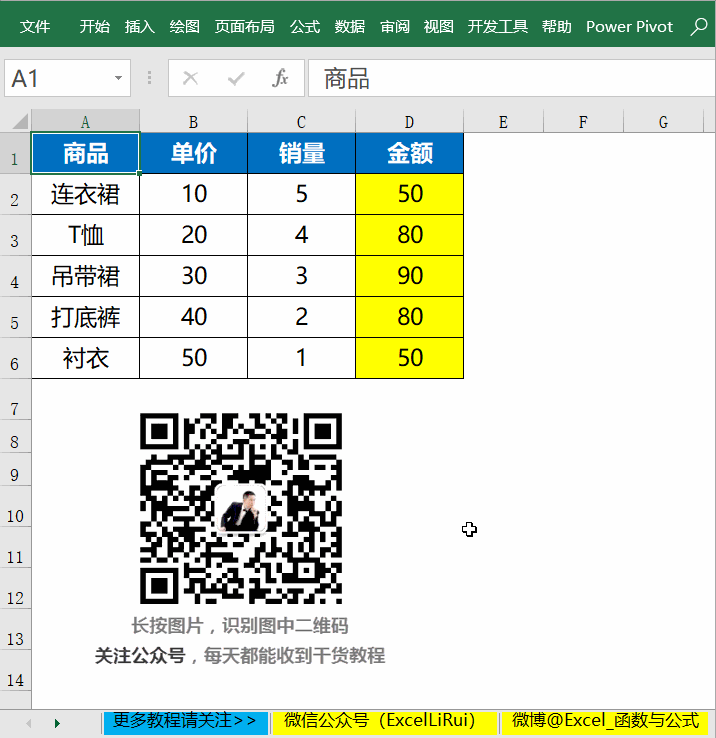The height and width of the screenshot is (738, 716).
Task: Select the unit price cell 20
Action: point(193,235)
